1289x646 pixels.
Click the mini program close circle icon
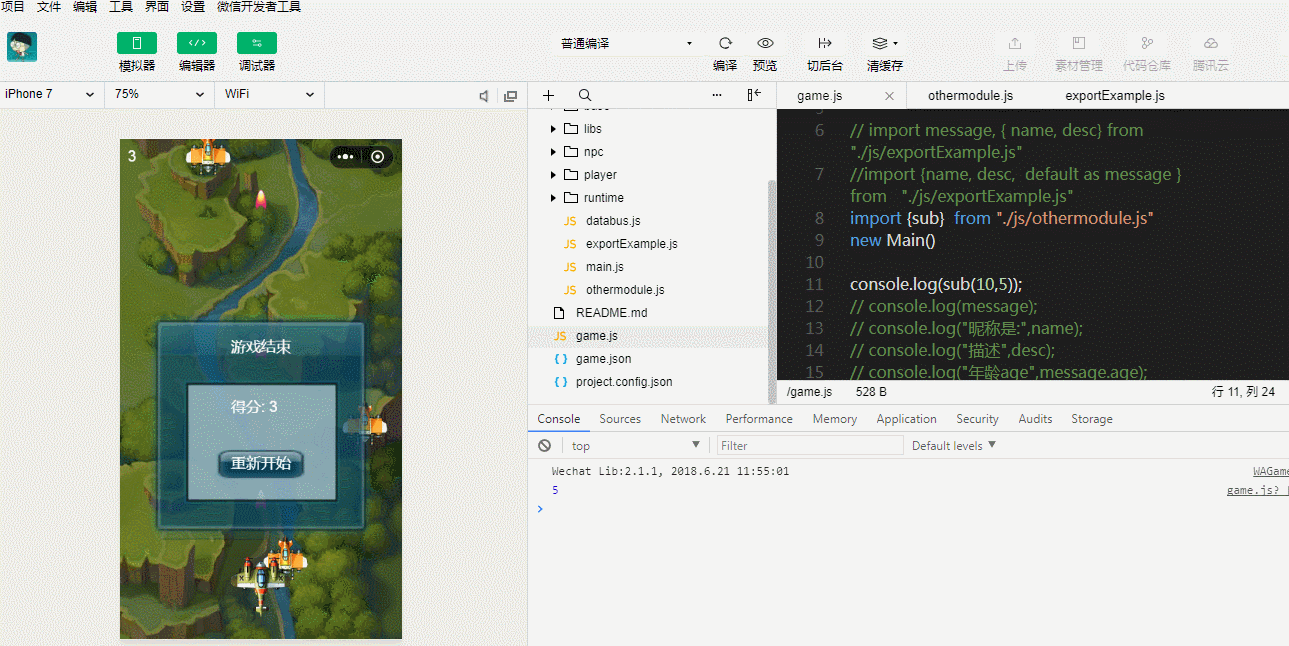pos(378,157)
